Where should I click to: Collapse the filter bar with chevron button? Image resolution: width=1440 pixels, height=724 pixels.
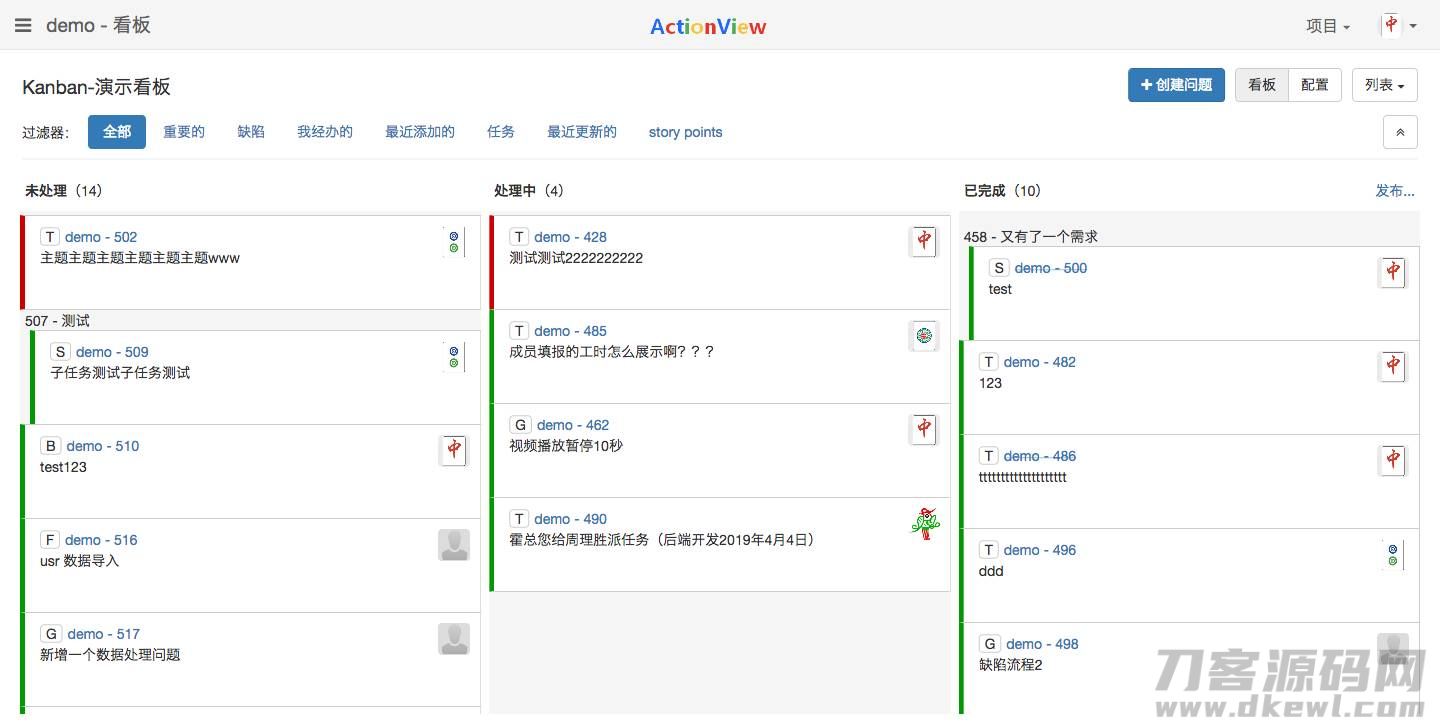pos(1400,132)
